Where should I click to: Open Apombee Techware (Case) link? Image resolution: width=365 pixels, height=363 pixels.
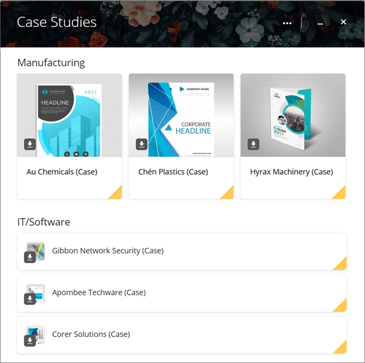[x=99, y=293]
